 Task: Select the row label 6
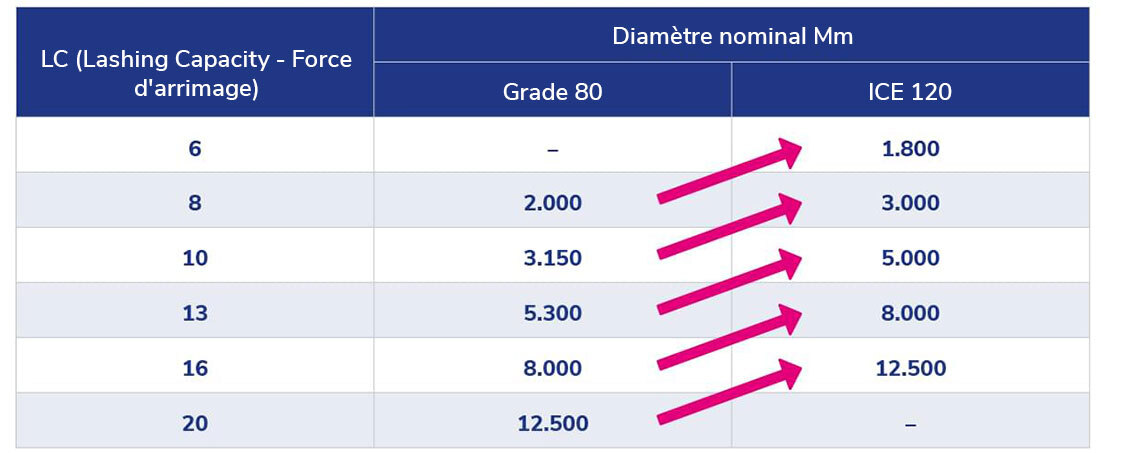195,149
